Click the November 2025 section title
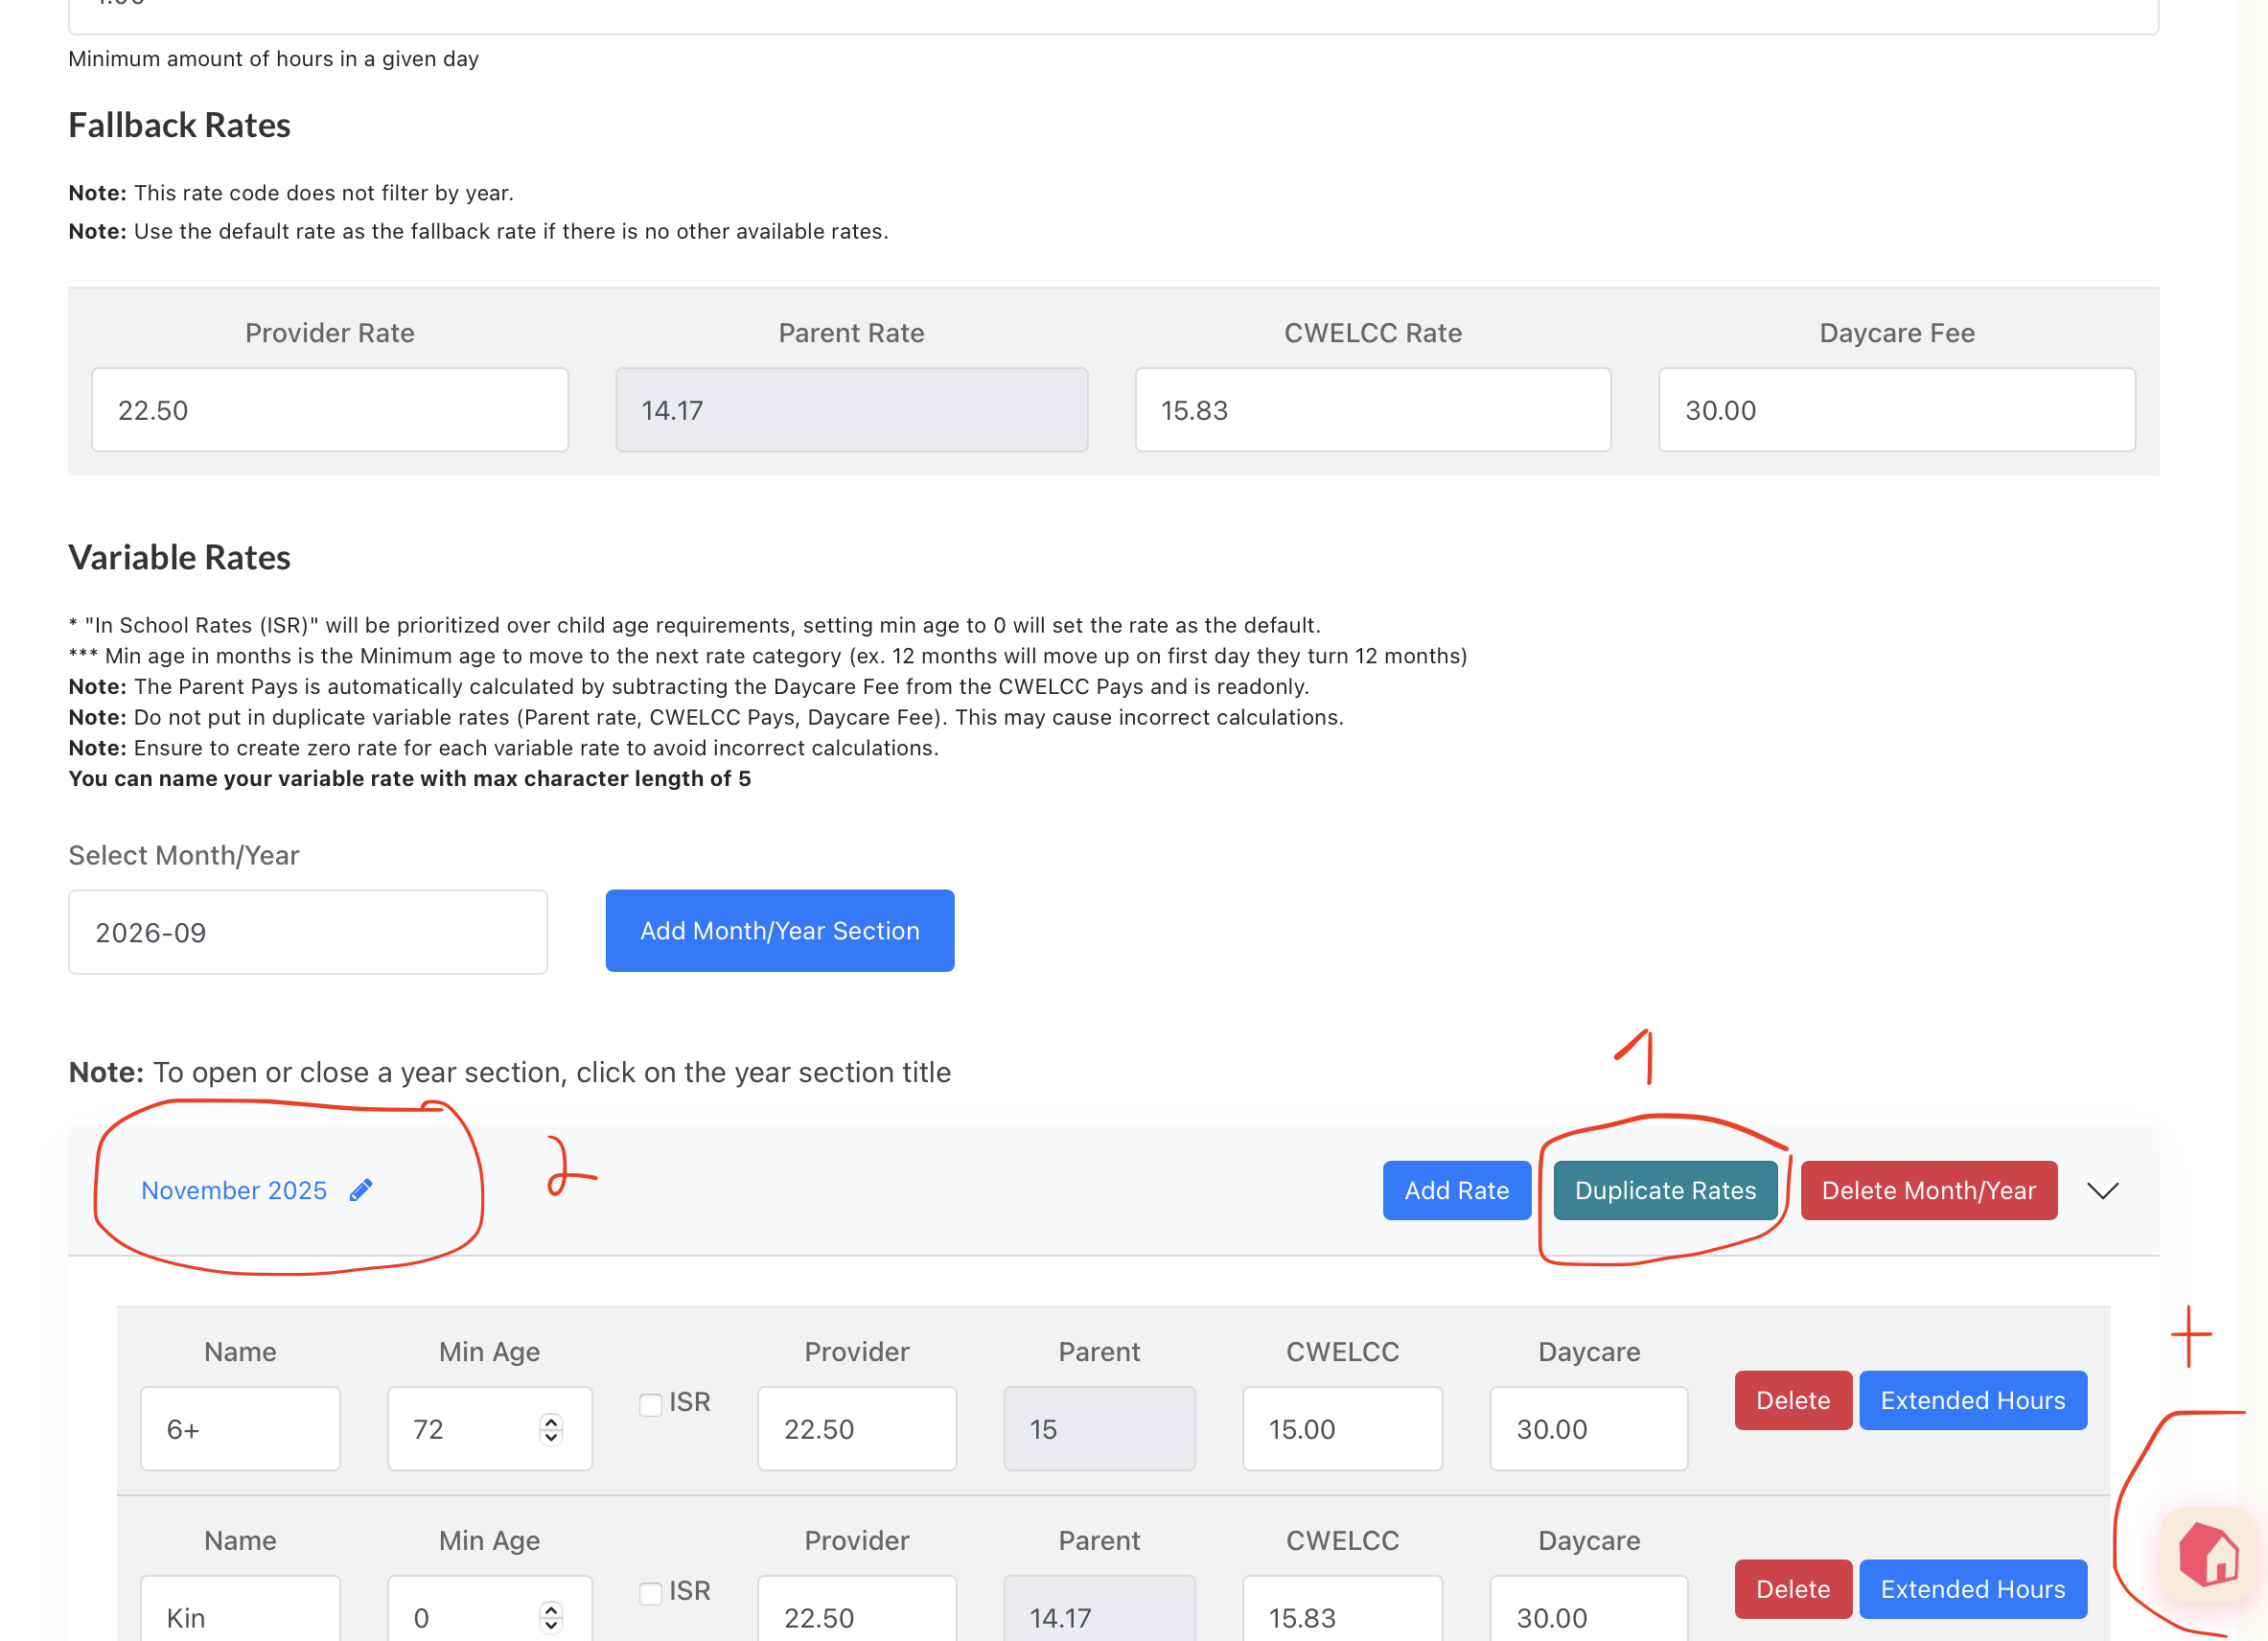 point(234,1190)
